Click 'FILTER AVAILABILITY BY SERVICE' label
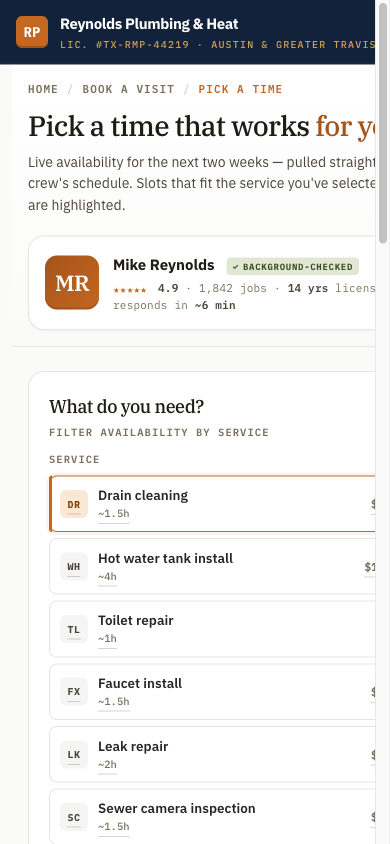The height and width of the screenshot is (844, 390). pos(159,433)
